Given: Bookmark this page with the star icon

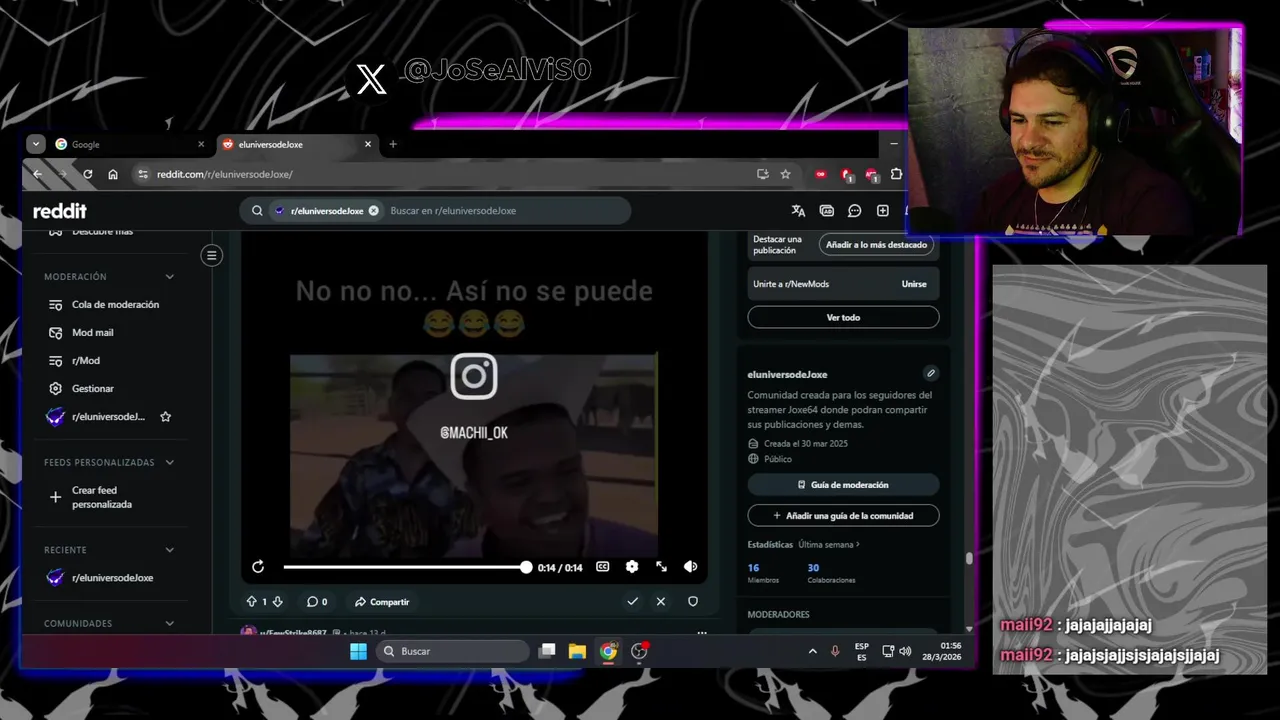Looking at the screenshot, I should click(785, 174).
